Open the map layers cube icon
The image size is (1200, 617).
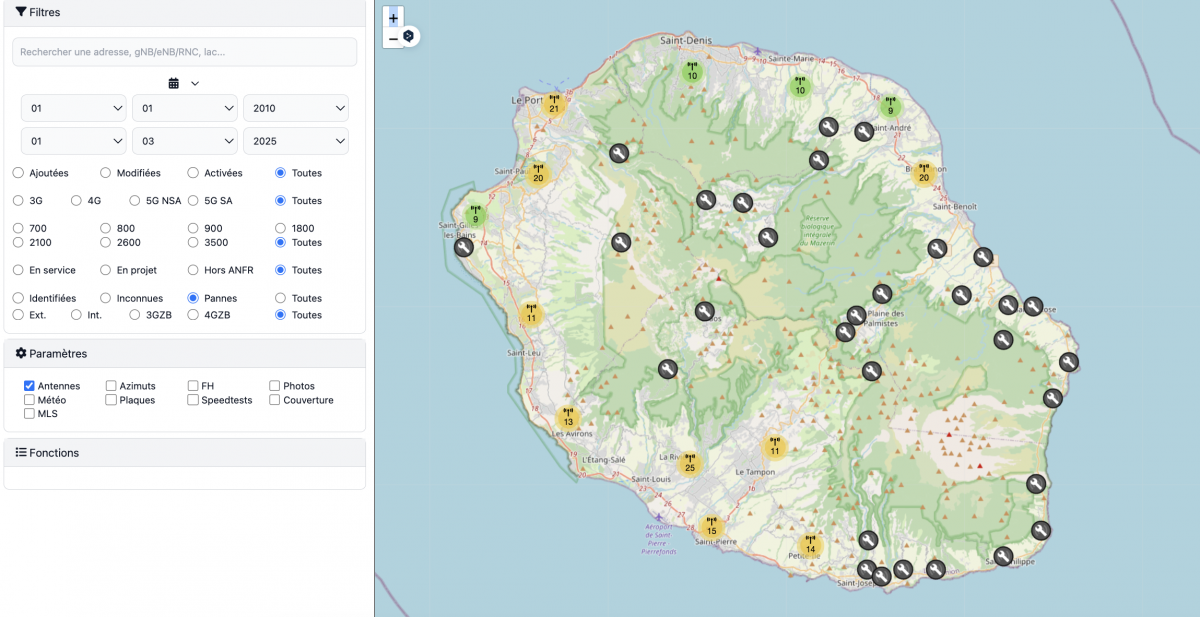409,36
